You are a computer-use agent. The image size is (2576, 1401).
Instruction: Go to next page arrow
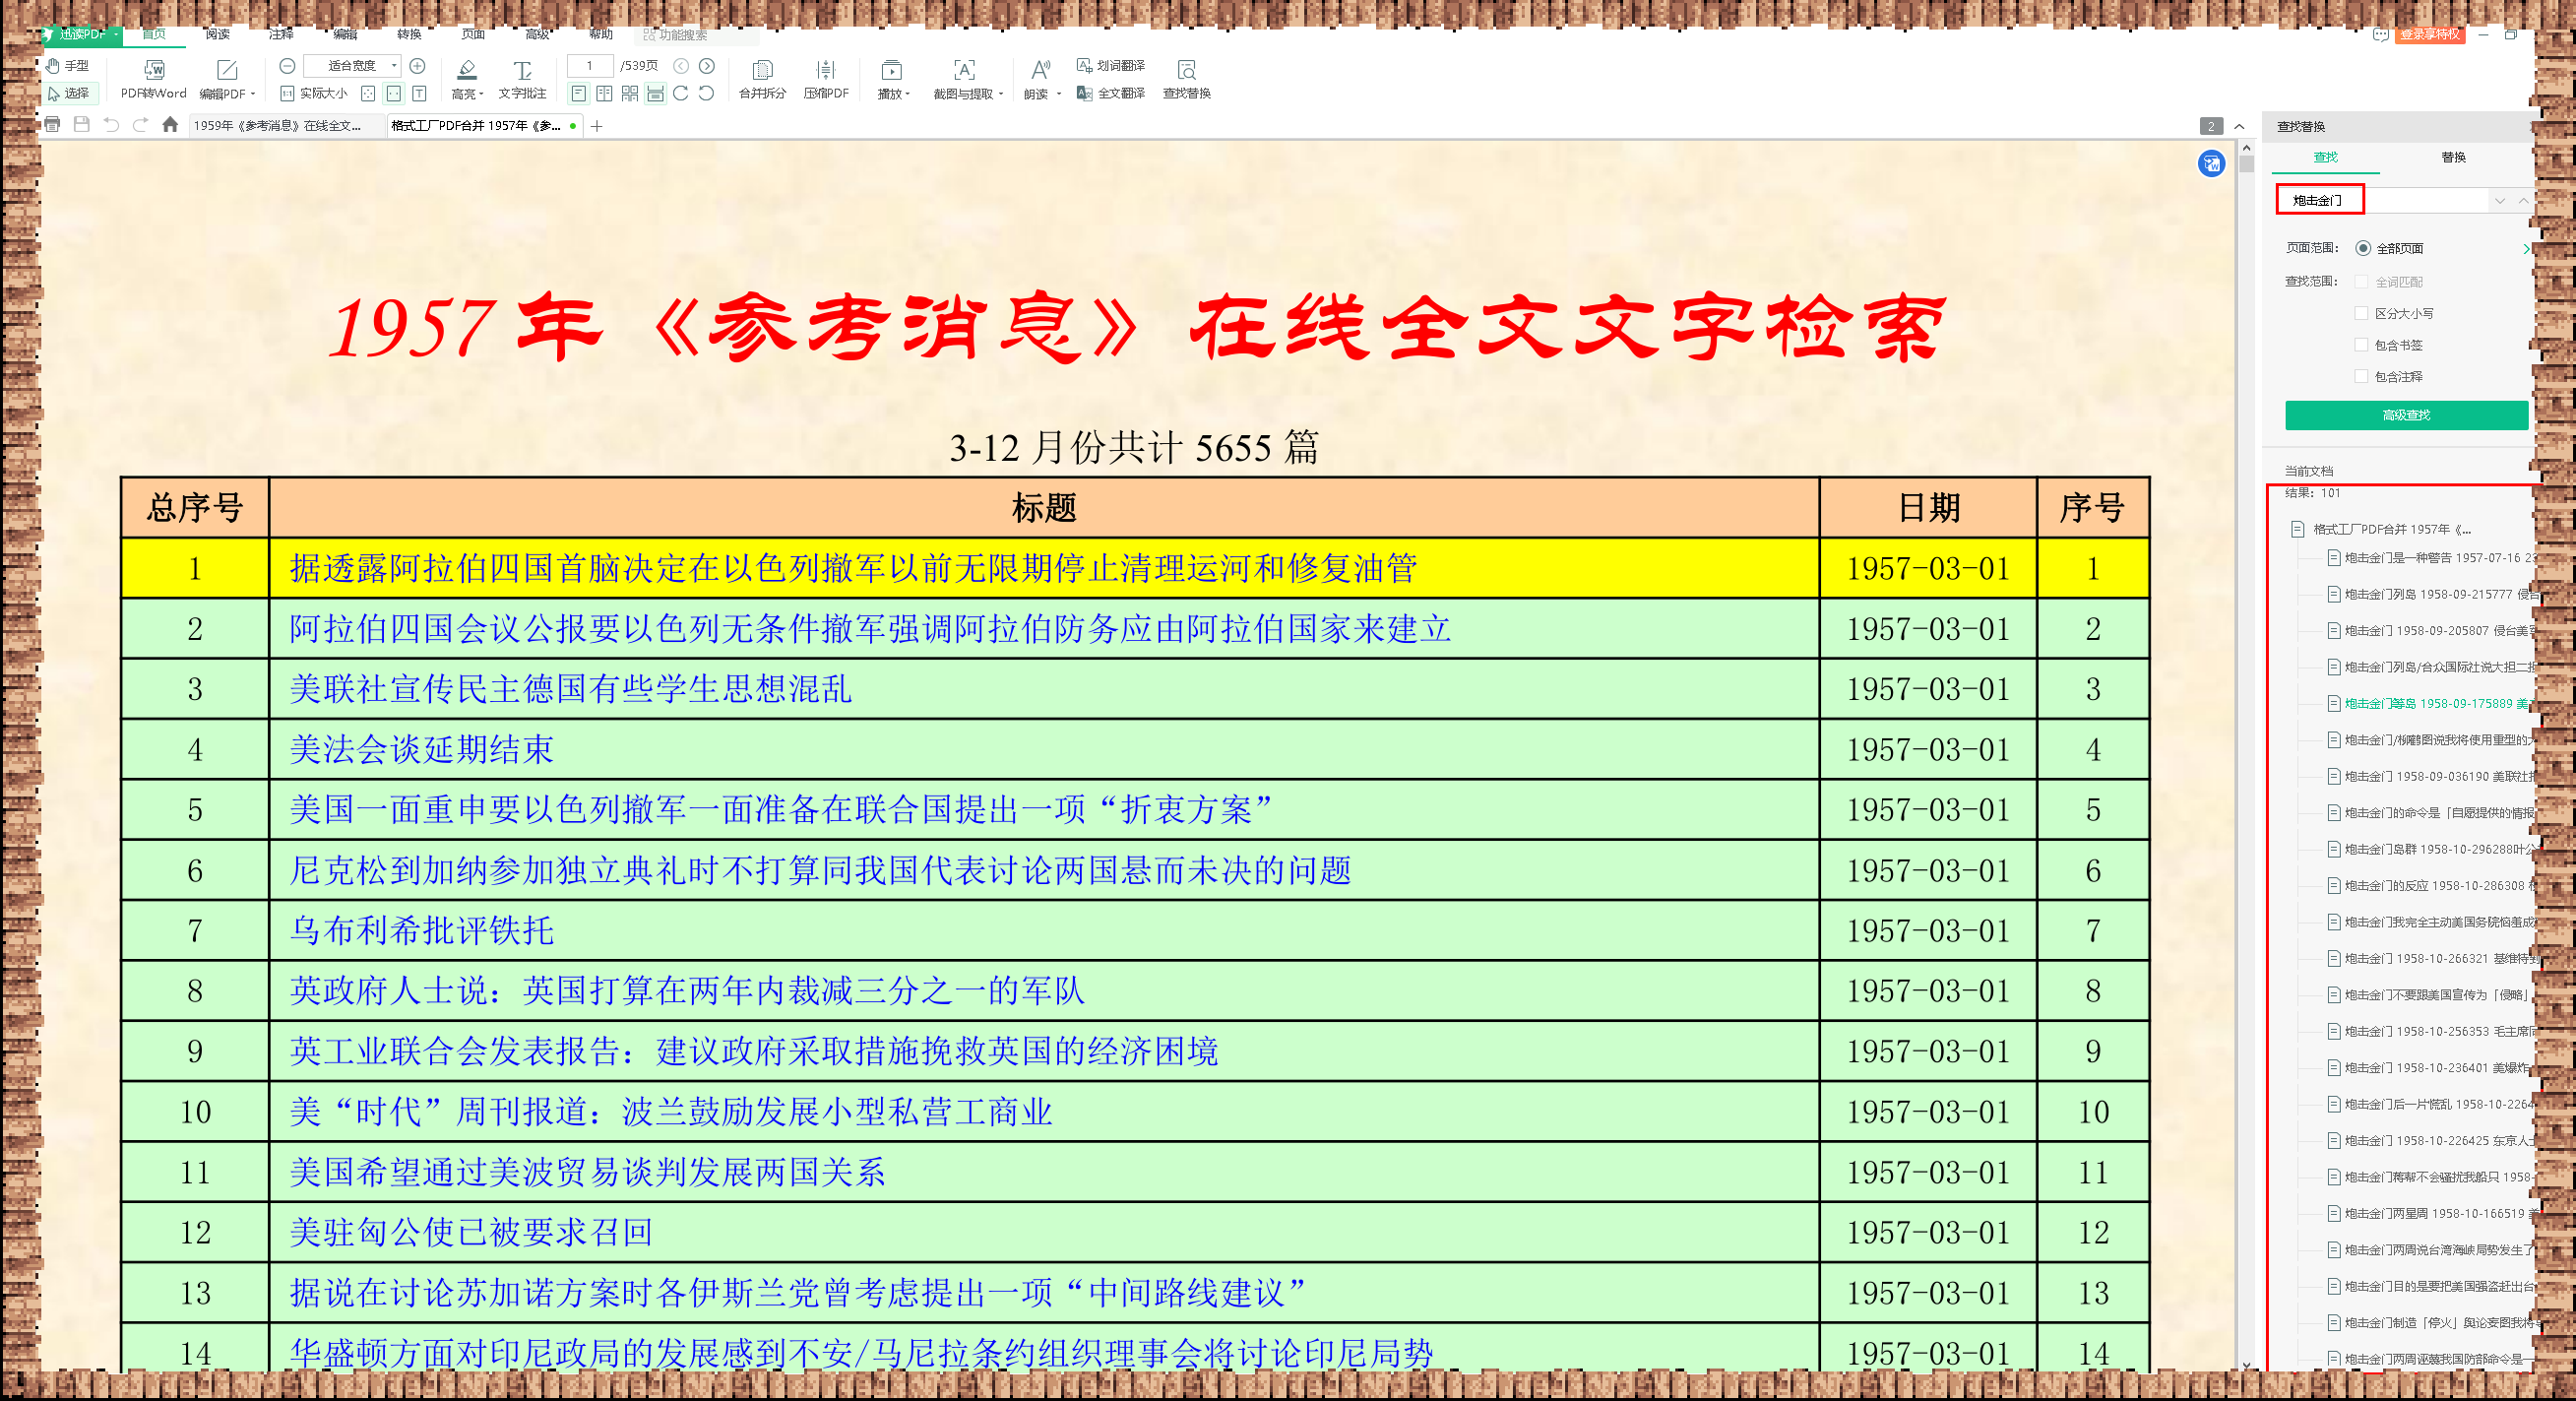[x=707, y=66]
